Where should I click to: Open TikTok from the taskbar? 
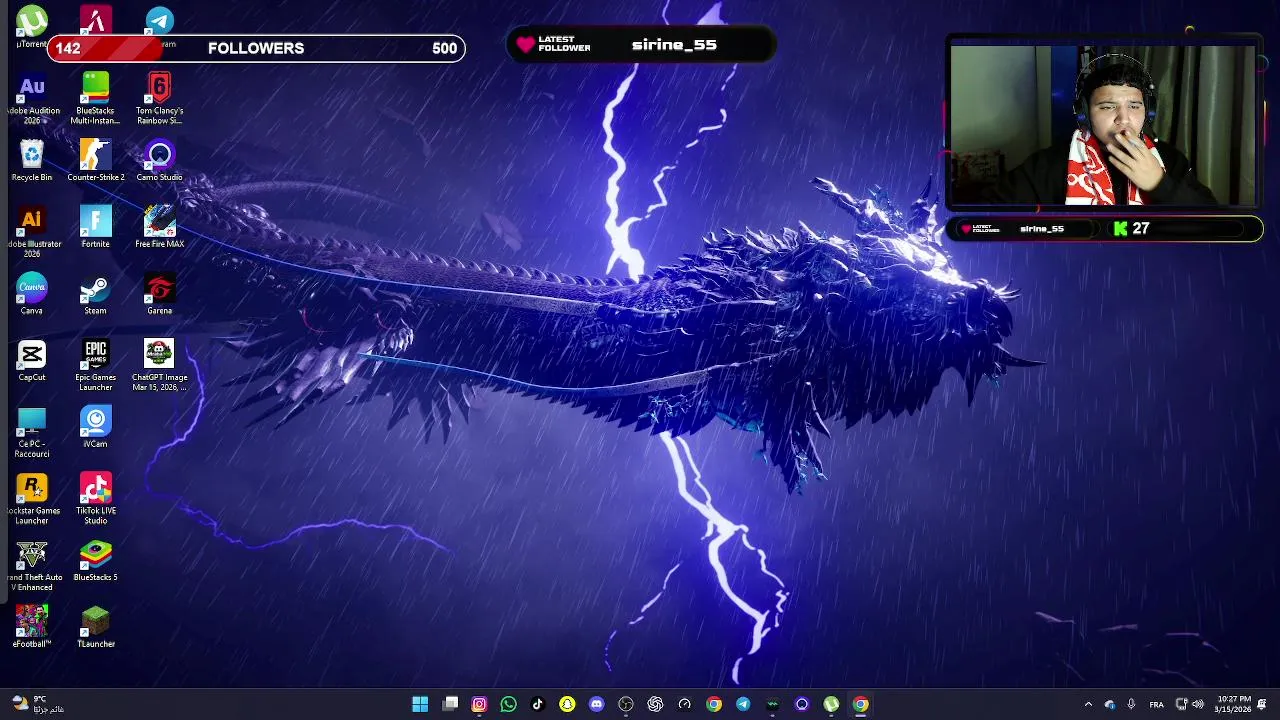point(538,704)
